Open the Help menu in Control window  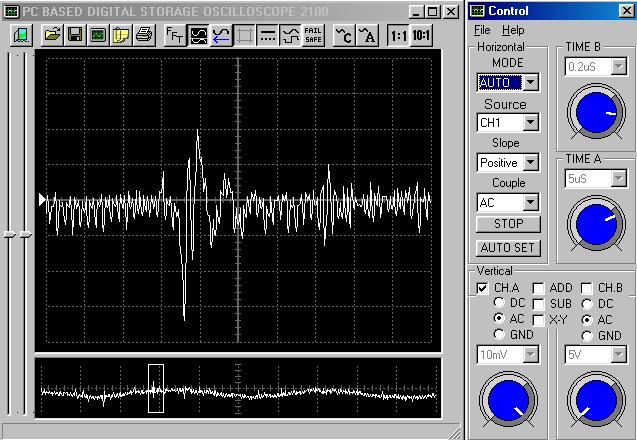pos(512,31)
